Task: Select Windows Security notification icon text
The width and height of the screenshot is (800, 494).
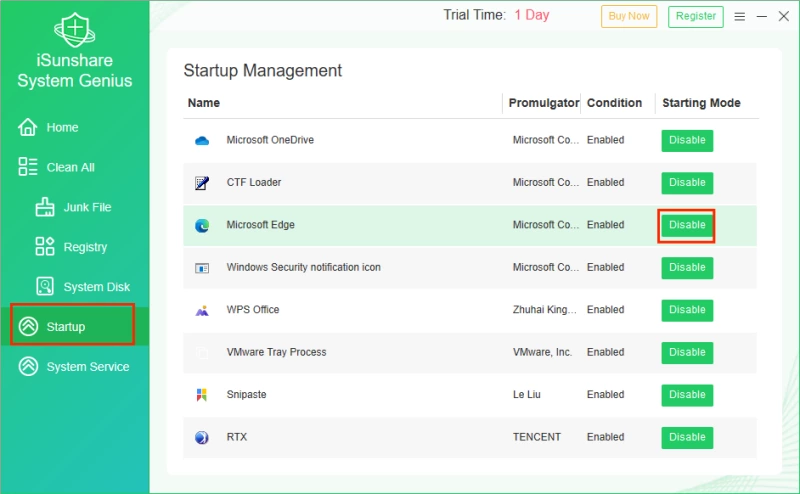Action: 304,267
